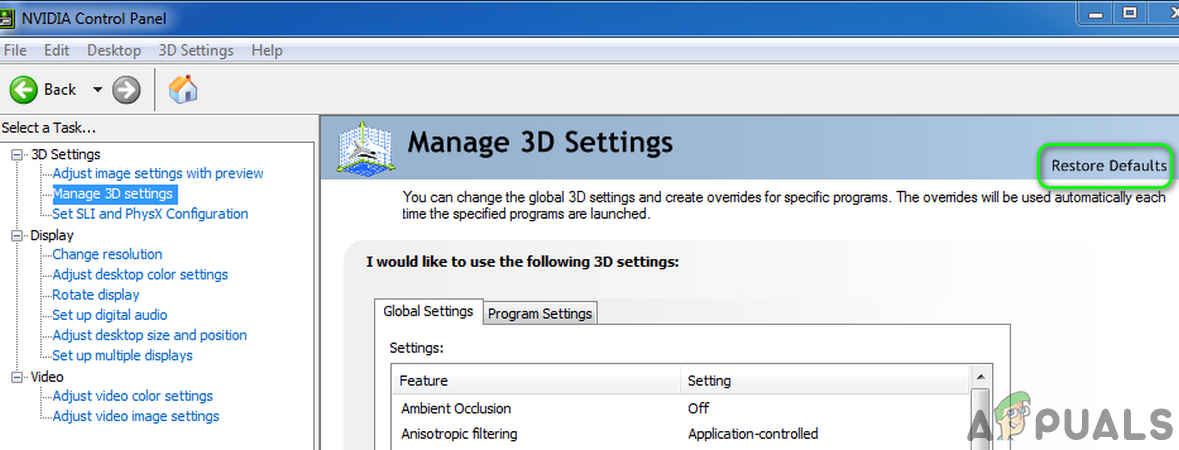Open the Change resolution task
The image size is (1179, 450).
[107, 255]
